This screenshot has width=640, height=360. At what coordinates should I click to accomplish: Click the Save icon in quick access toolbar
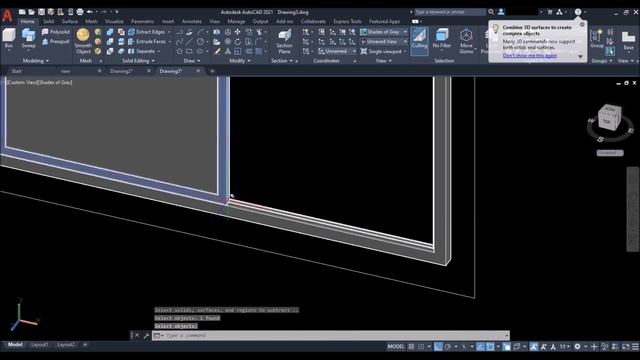point(41,12)
